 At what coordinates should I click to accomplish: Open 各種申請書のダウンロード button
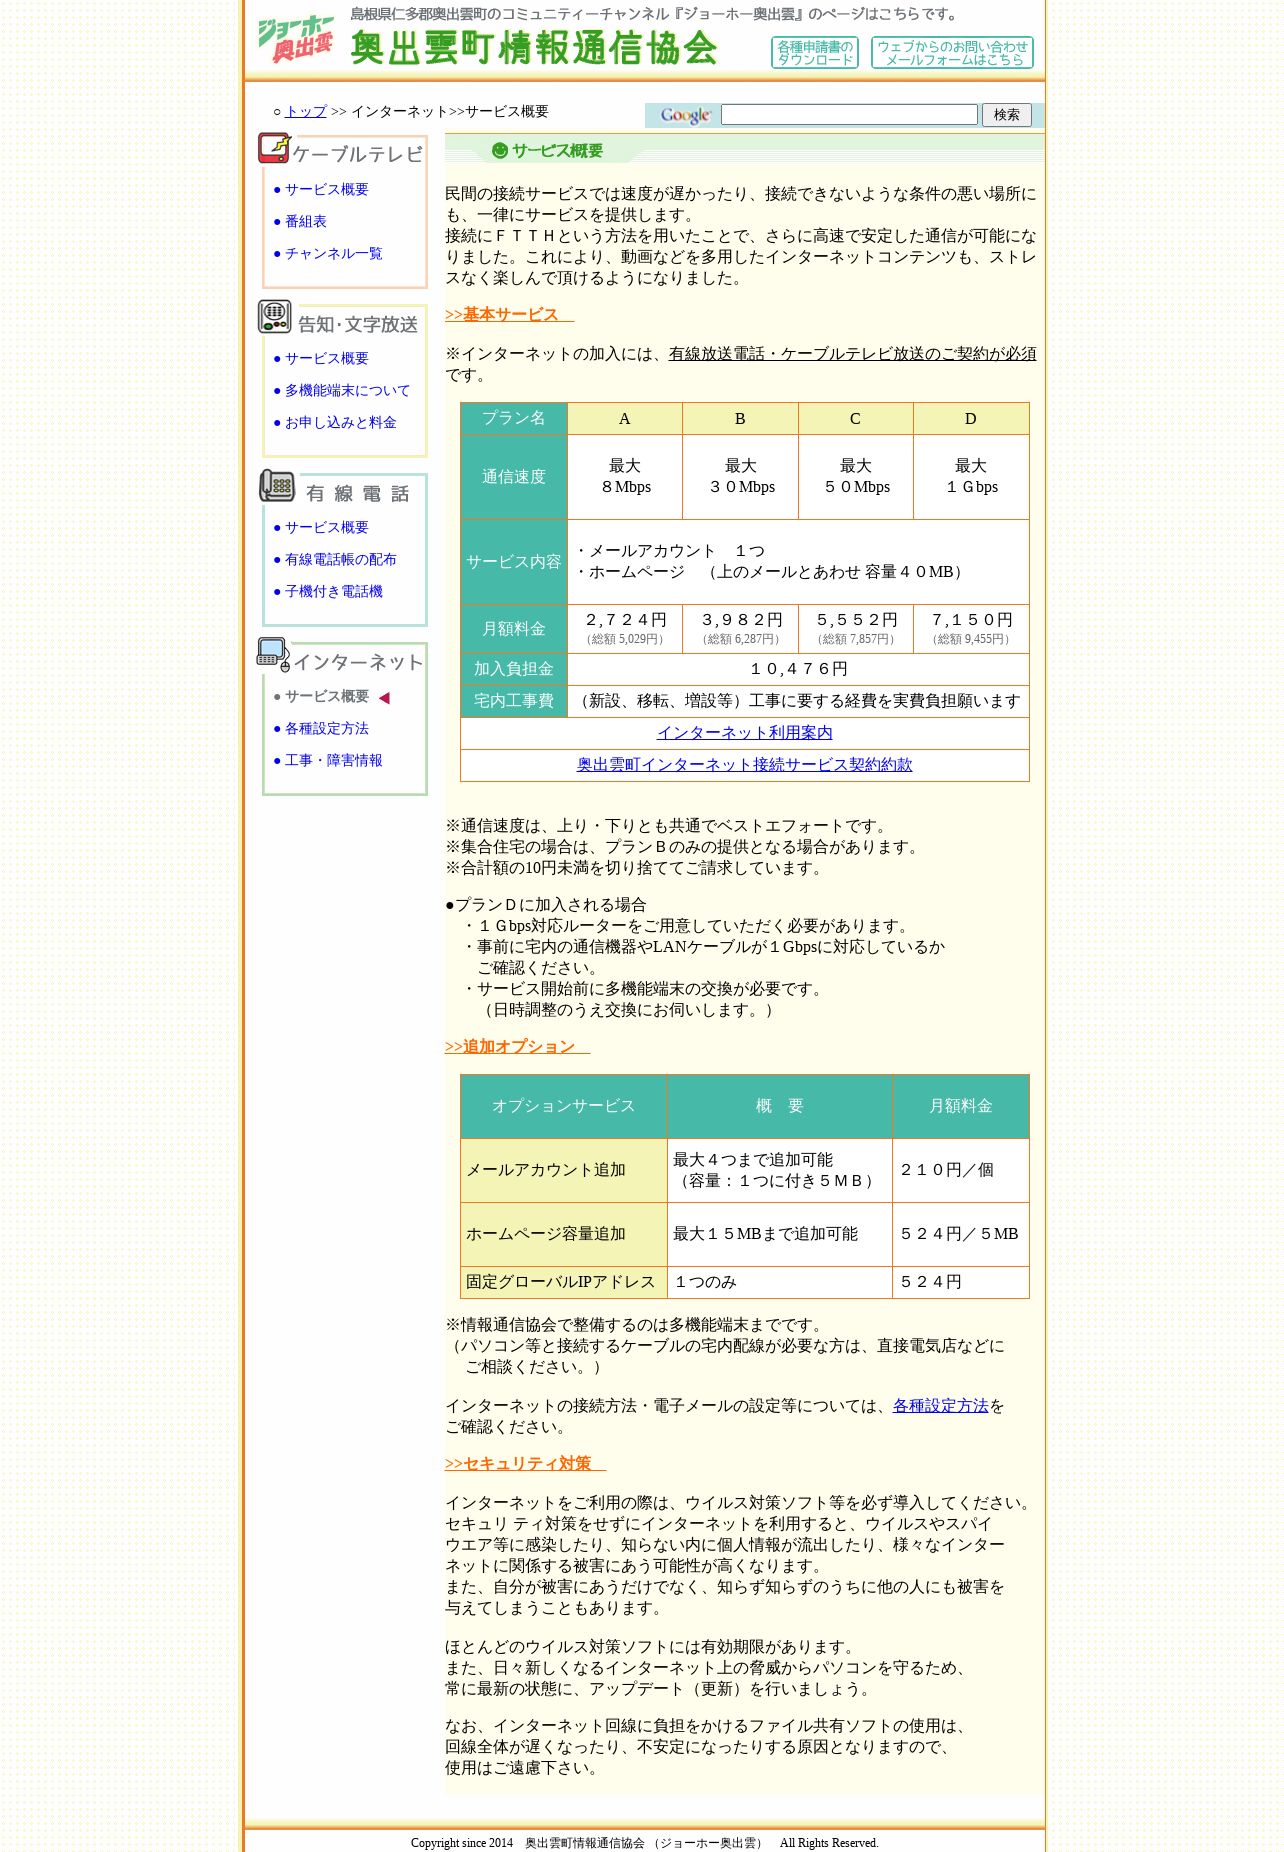[815, 53]
